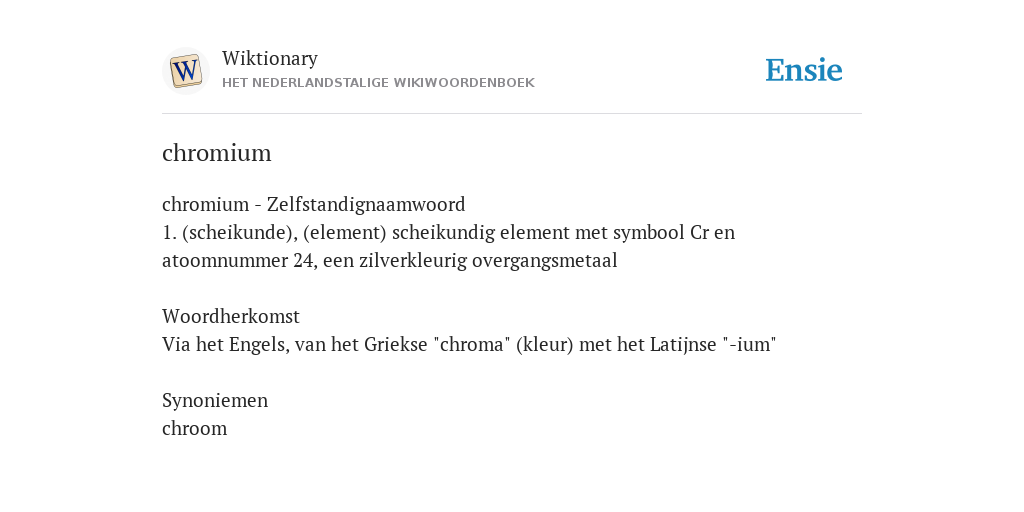Click the synonym 'chroom'
1024x512 pixels.
[195, 428]
